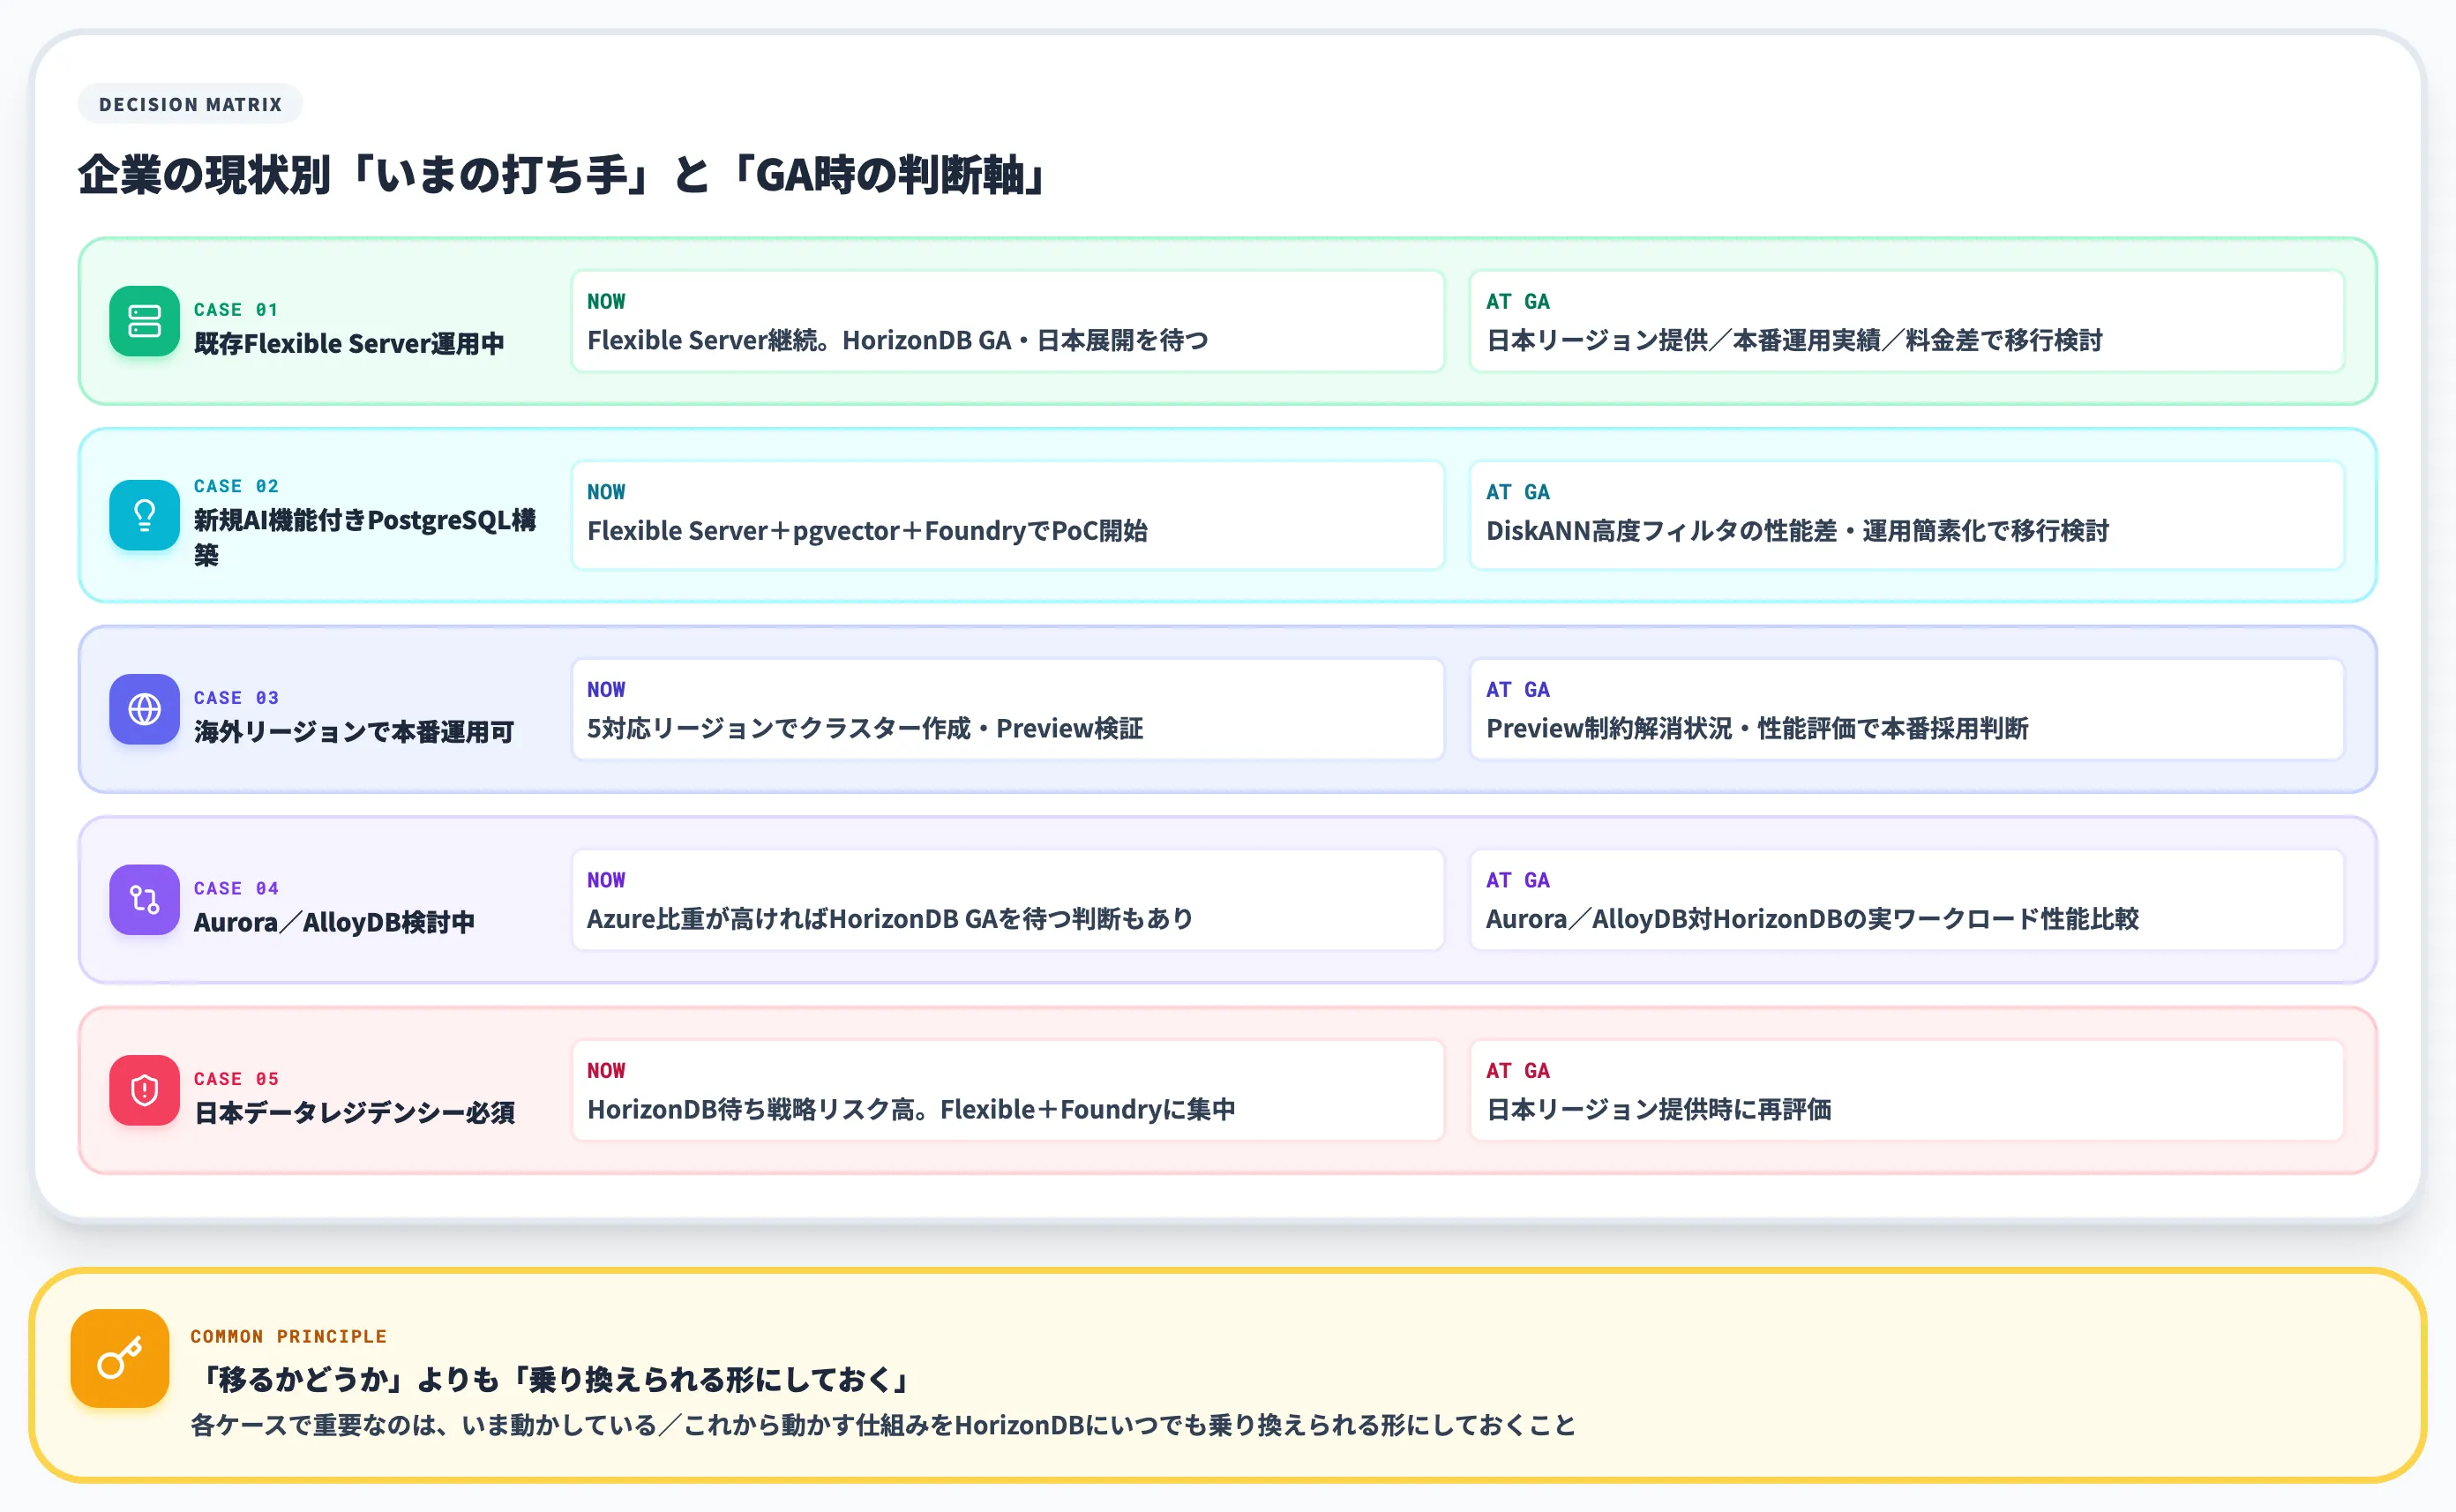
Task: Click the purple branch icon for Case 04
Action: coord(144,900)
